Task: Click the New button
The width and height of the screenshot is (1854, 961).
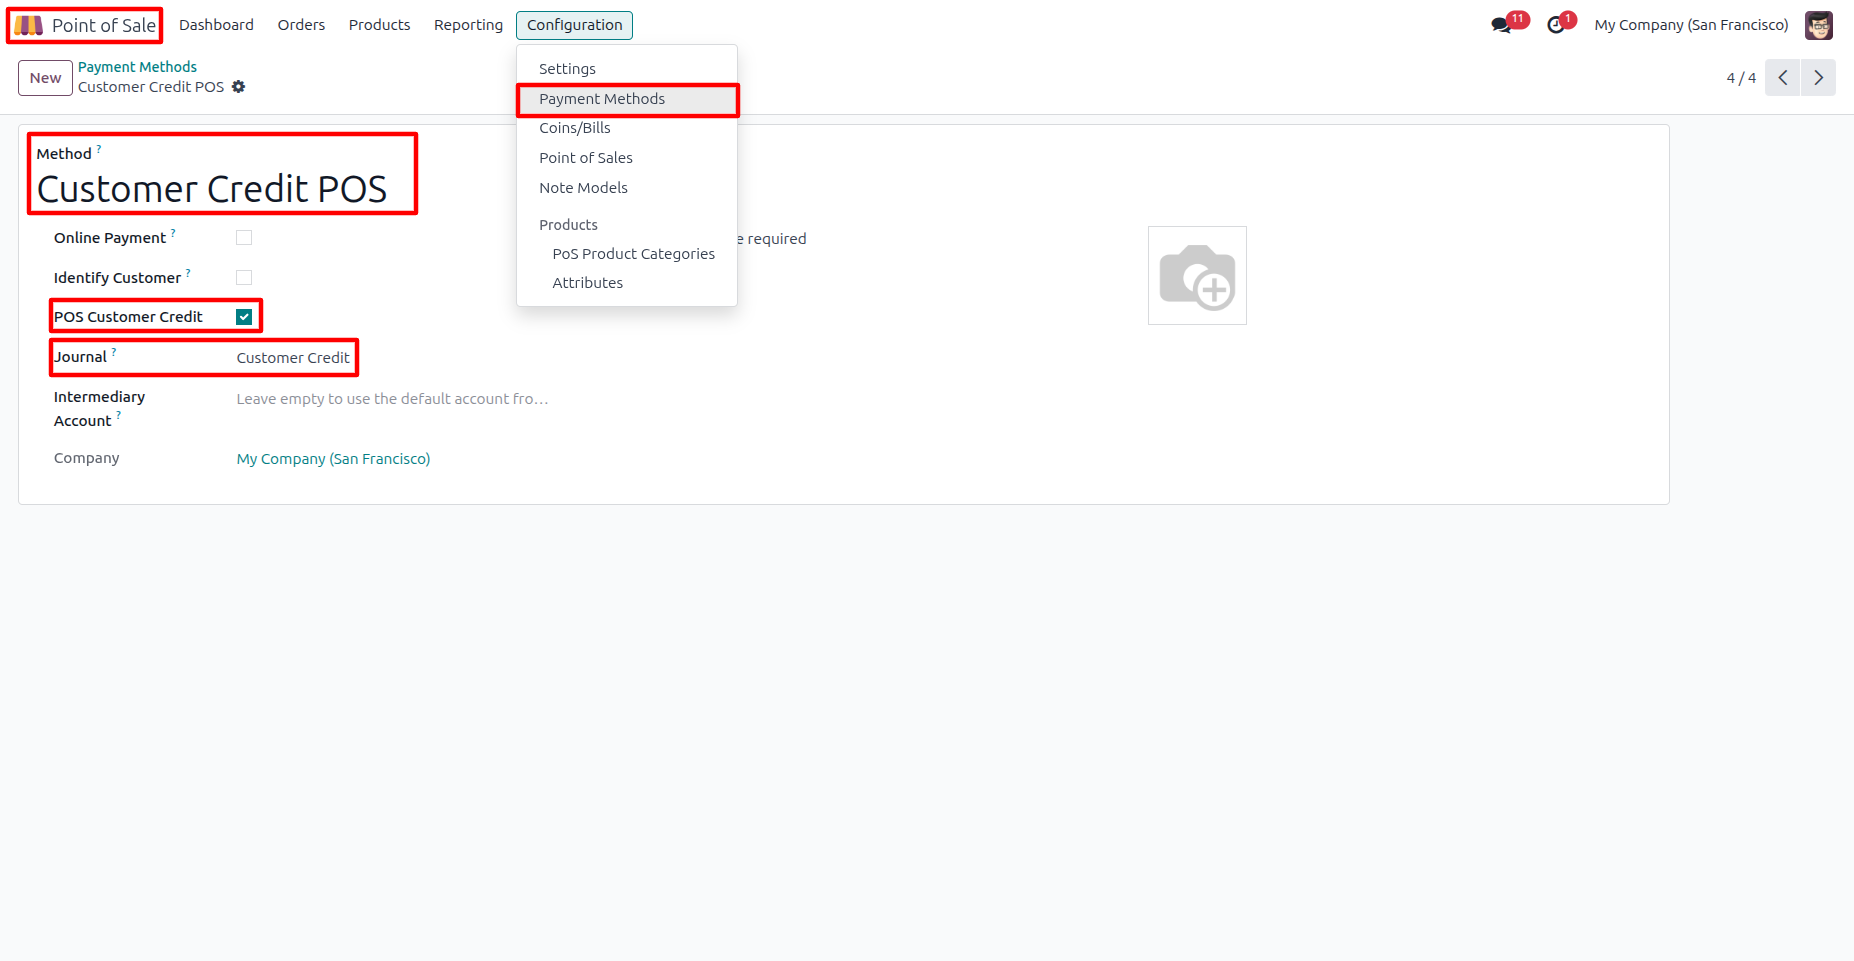Action: click(45, 78)
